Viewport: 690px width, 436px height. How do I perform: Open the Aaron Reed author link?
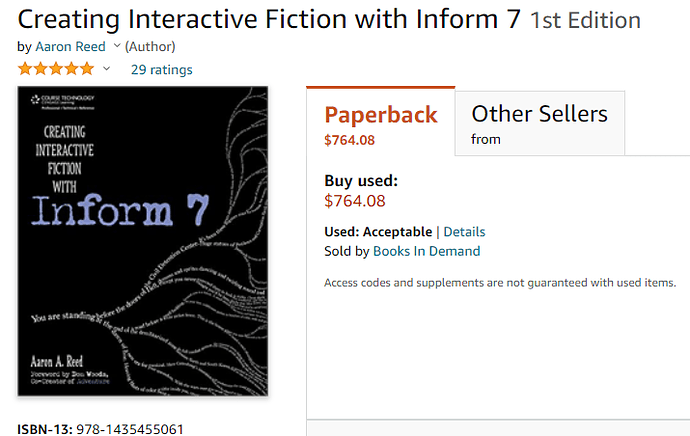coord(70,47)
